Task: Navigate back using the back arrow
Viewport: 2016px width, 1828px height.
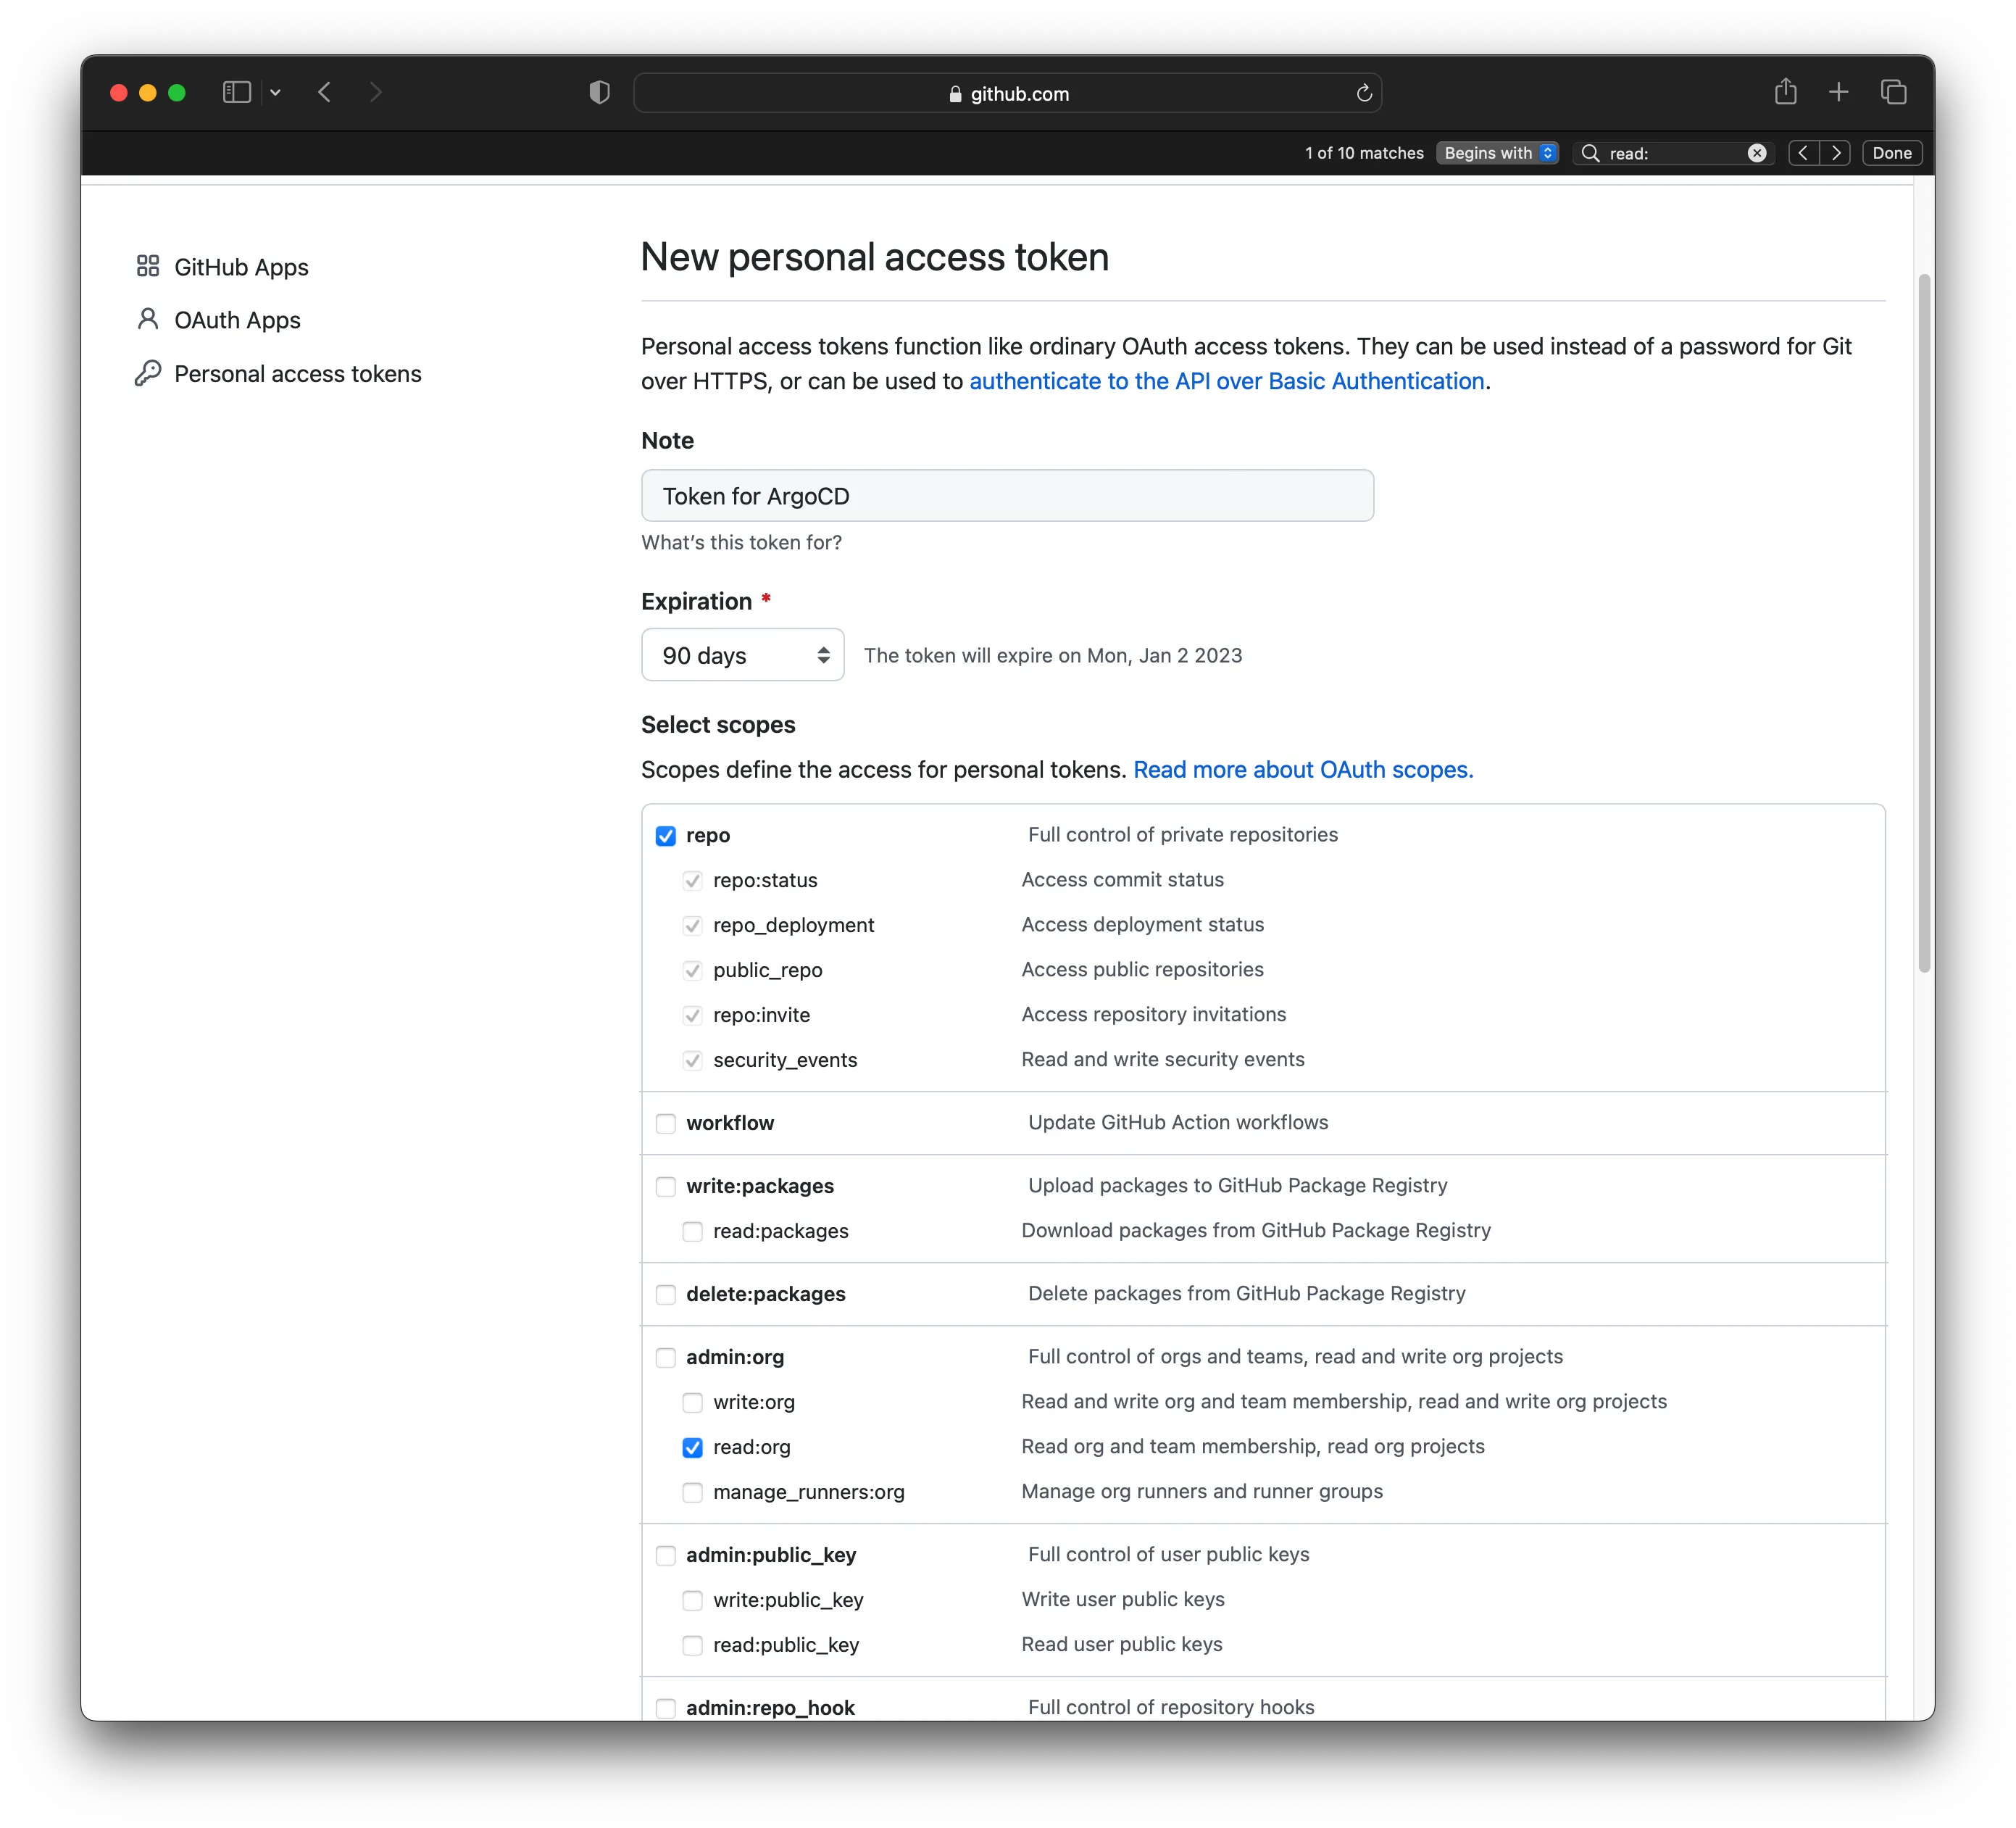Action: (x=324, y=92)
